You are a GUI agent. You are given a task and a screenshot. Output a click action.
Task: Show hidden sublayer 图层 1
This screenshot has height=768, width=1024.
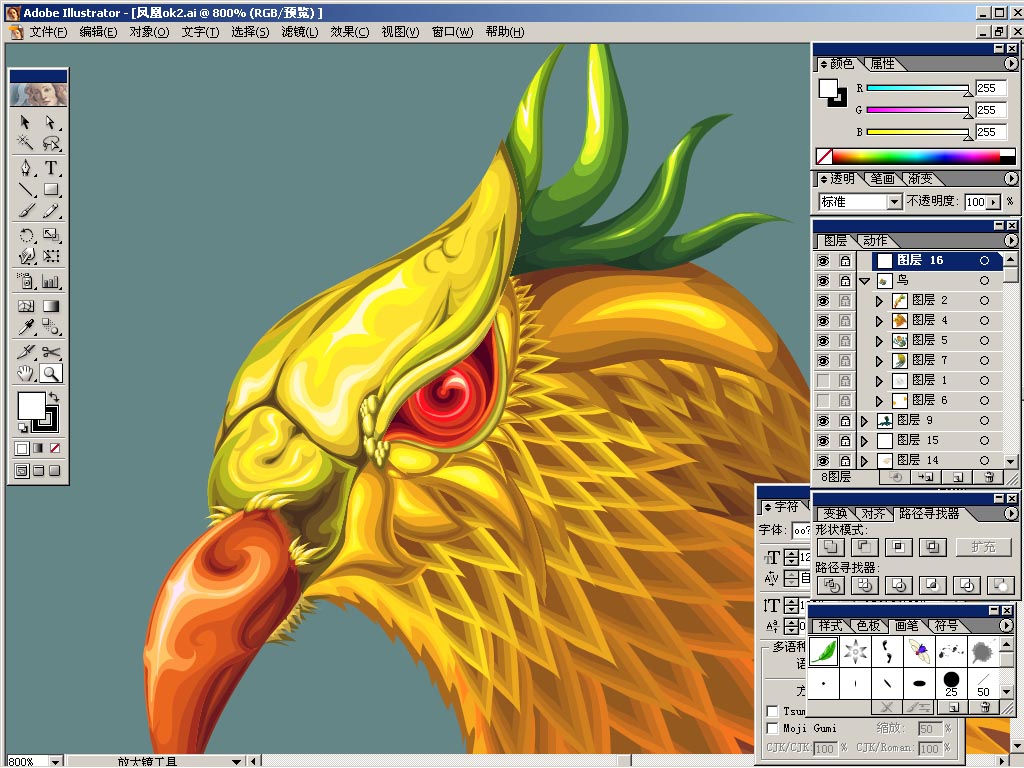[824, 381]
